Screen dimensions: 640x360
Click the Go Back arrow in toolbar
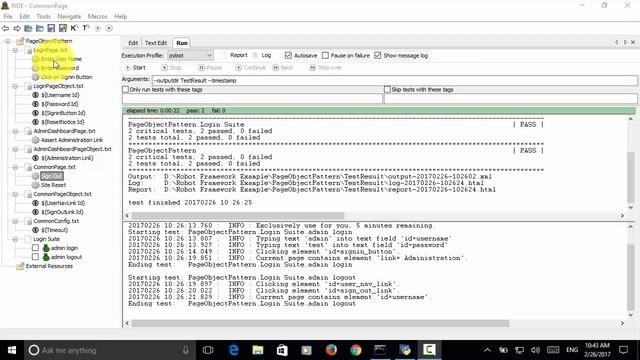[6, 28]
